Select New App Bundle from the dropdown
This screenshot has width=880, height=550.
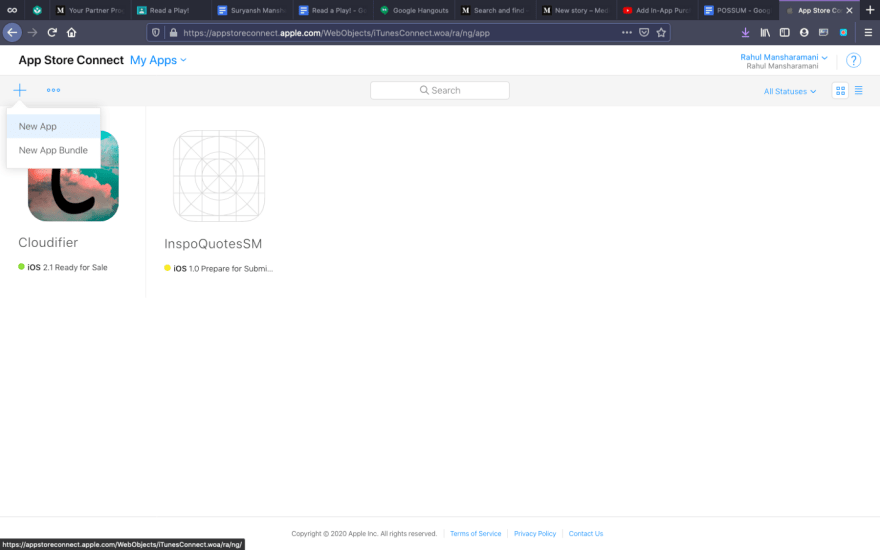click(53, 150)
